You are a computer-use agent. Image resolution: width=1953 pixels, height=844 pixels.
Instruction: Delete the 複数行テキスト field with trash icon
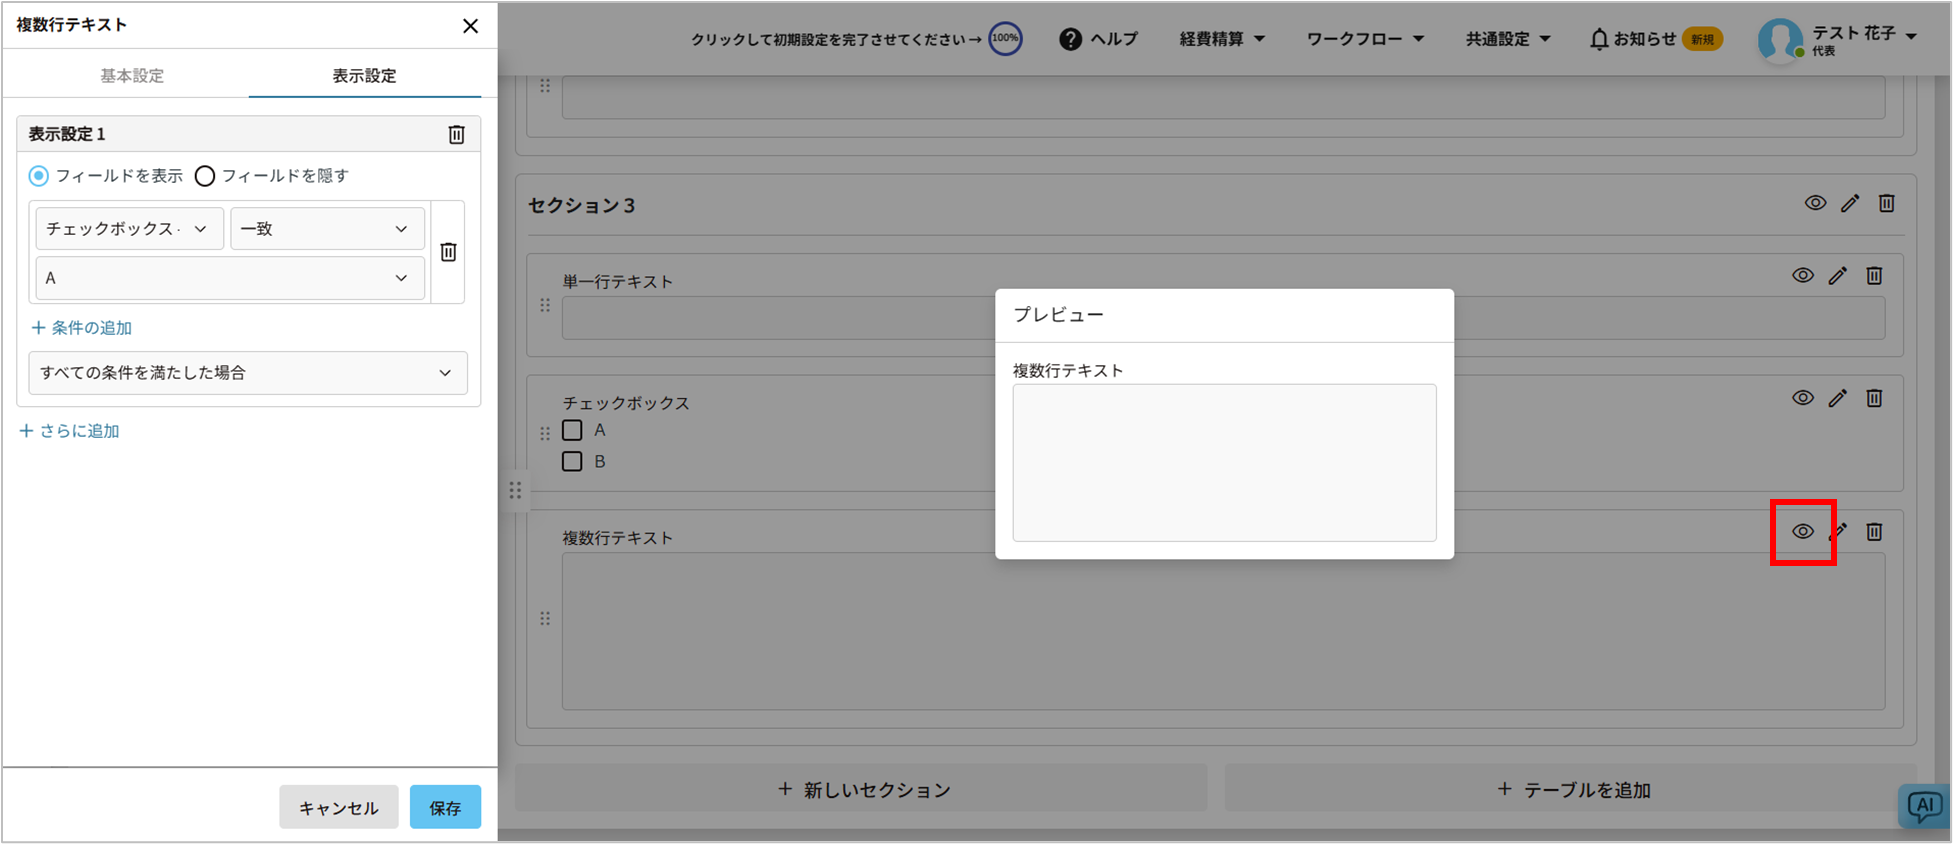(x=1874, y=532)
